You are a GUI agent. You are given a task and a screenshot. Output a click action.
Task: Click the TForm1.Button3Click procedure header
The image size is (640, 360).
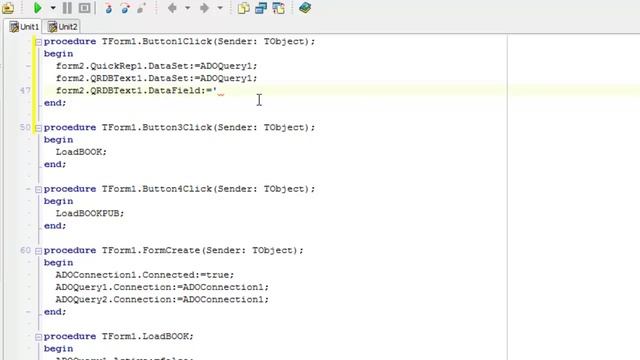tap(180, 127)
